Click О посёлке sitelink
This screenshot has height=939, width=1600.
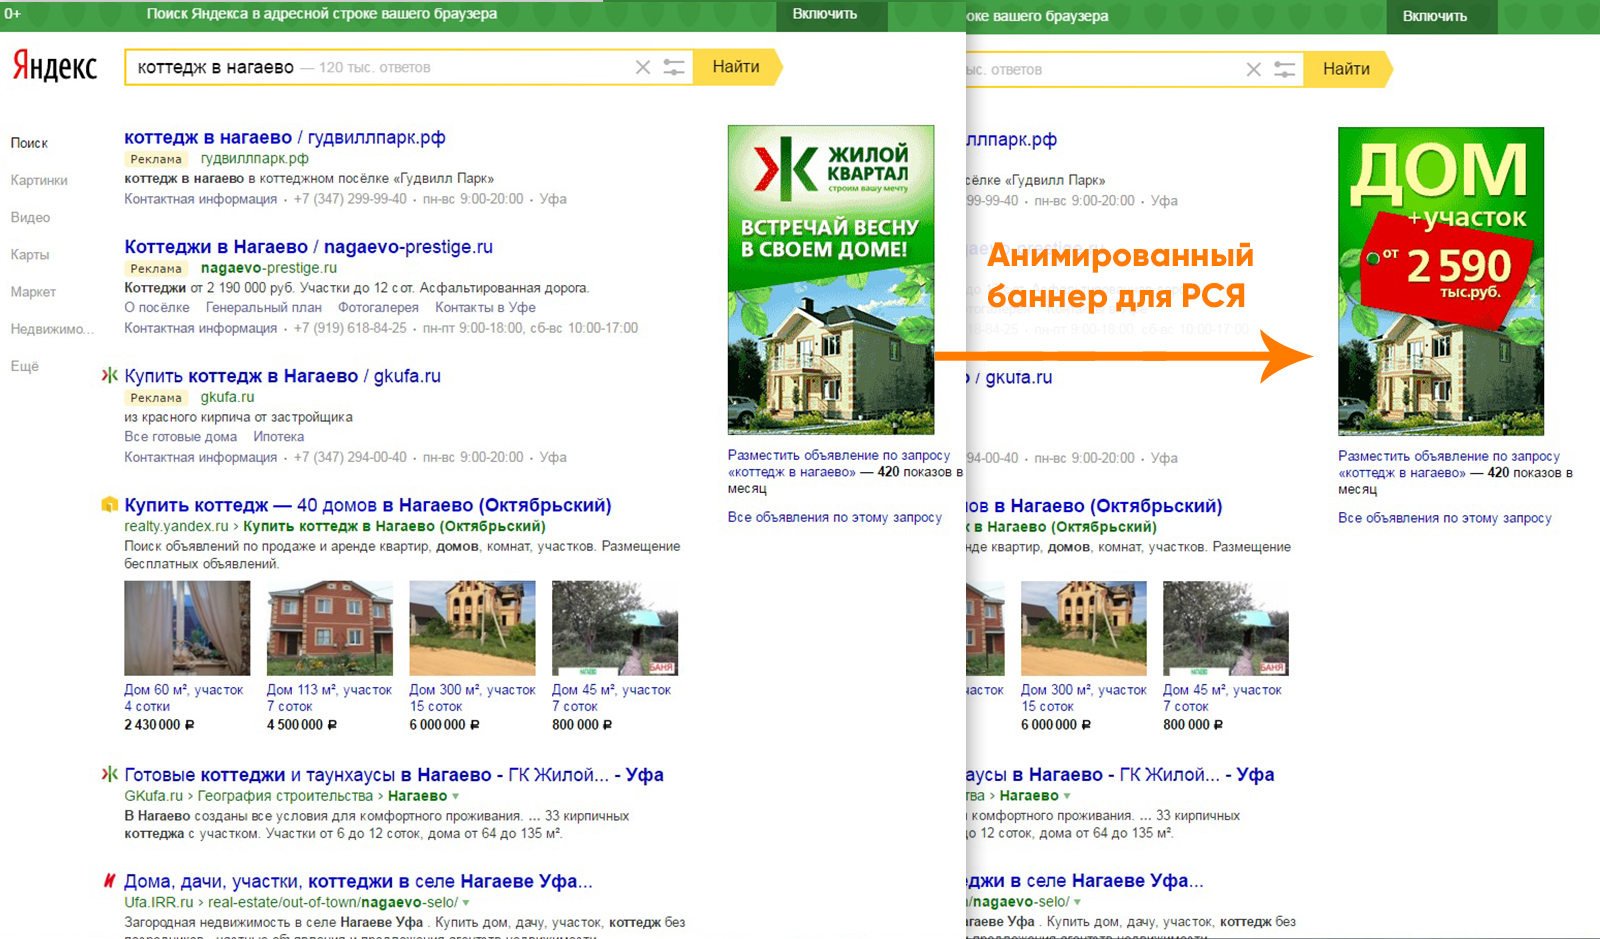click(157, 308)
